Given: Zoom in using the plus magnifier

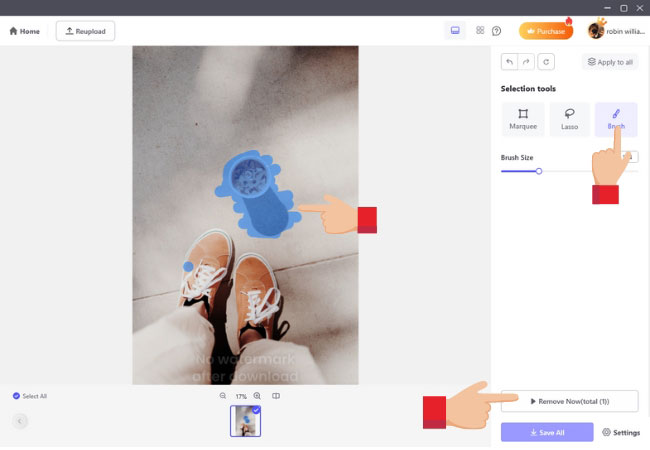Looking at the screenshot, I should [x=257, y=396].
